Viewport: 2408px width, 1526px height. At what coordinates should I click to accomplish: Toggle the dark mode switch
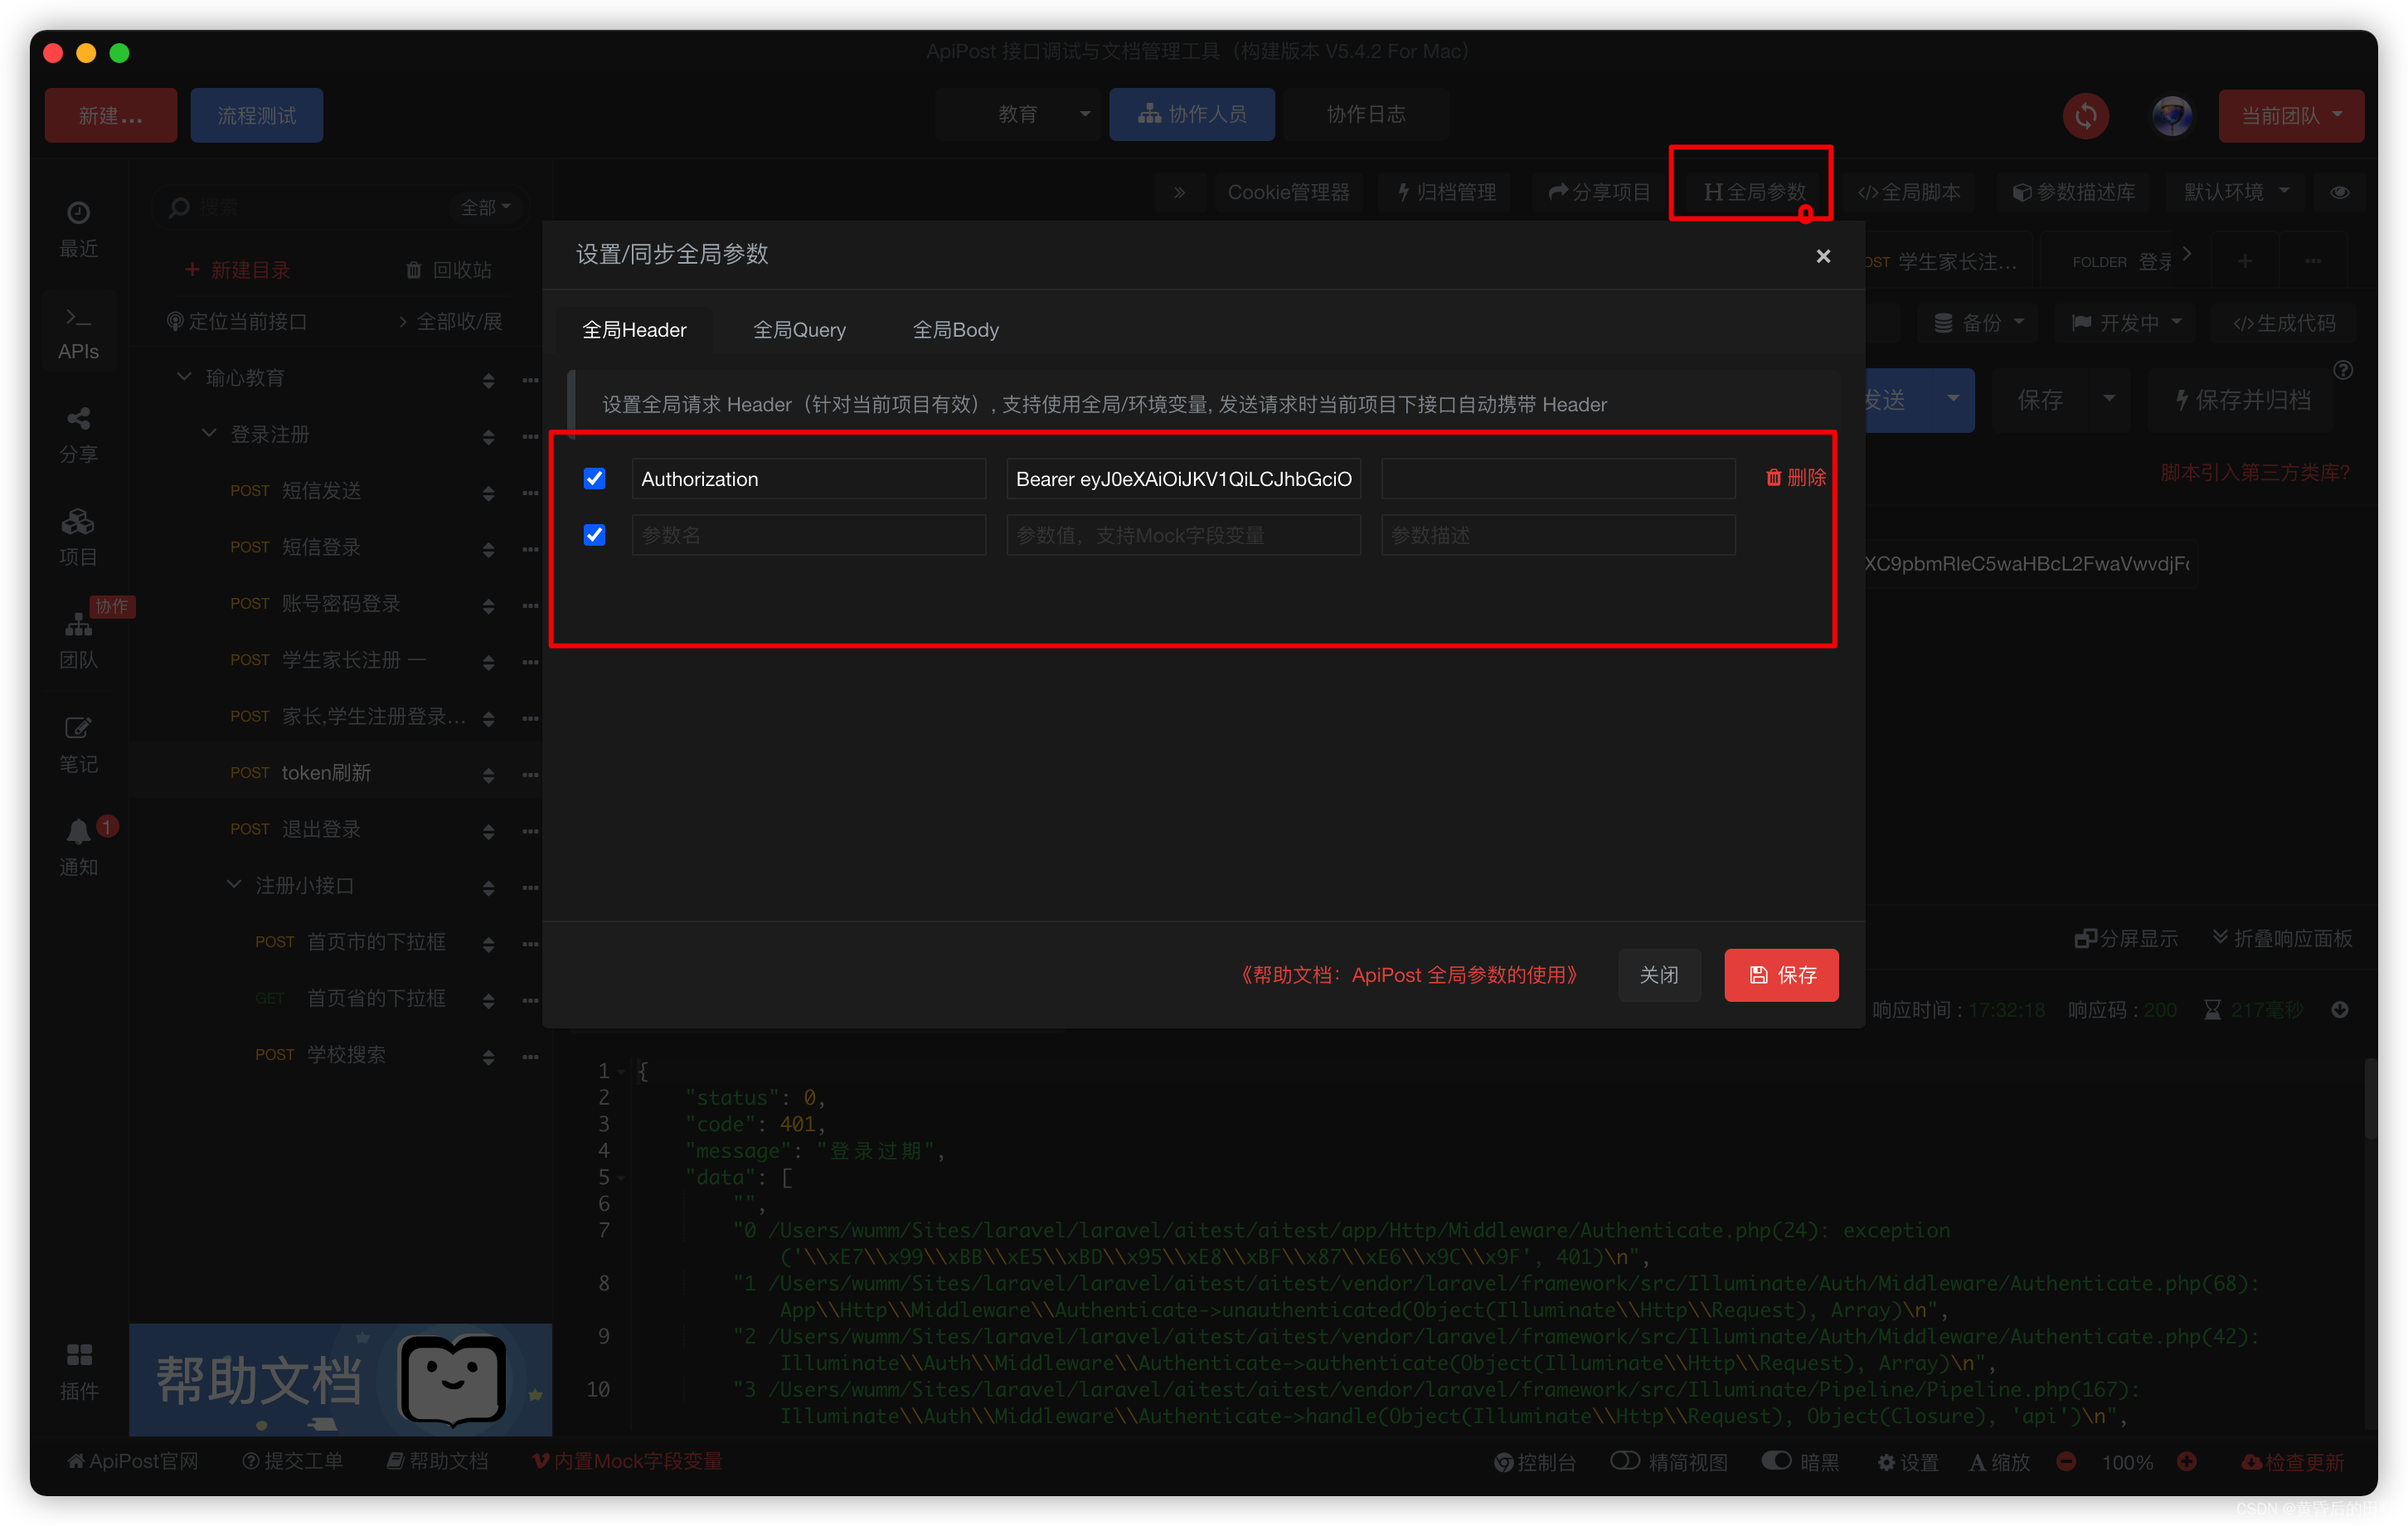coord(1776,1461)
